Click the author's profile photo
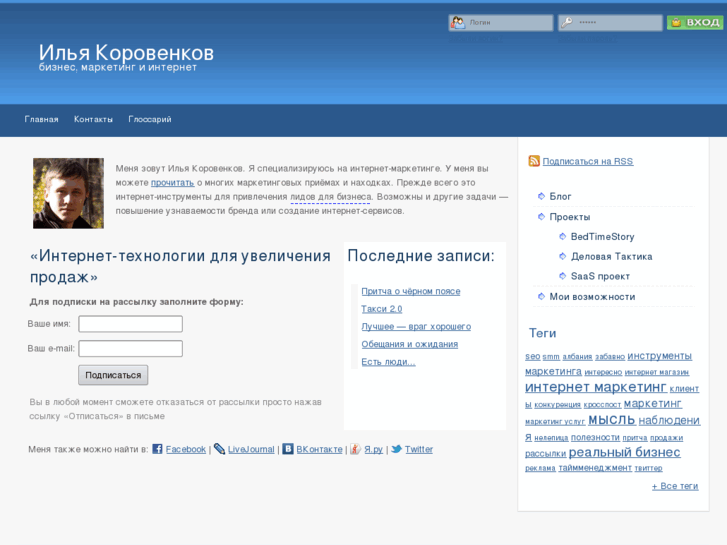The image size is (727, 545). (x=68, y=193)
